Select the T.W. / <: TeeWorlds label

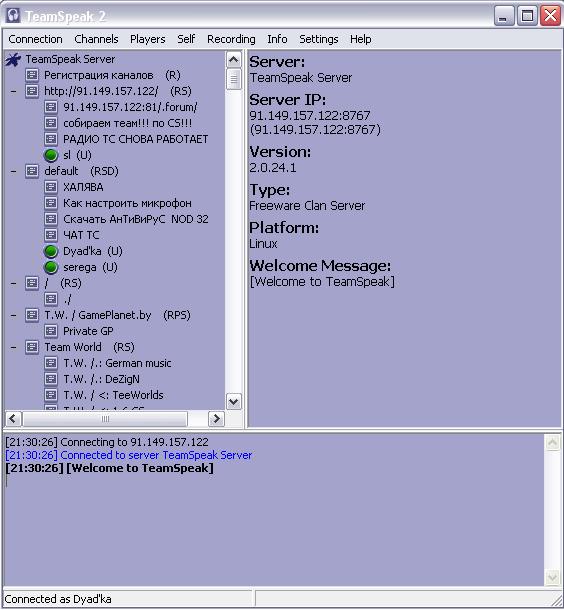[x=113, y=395]
